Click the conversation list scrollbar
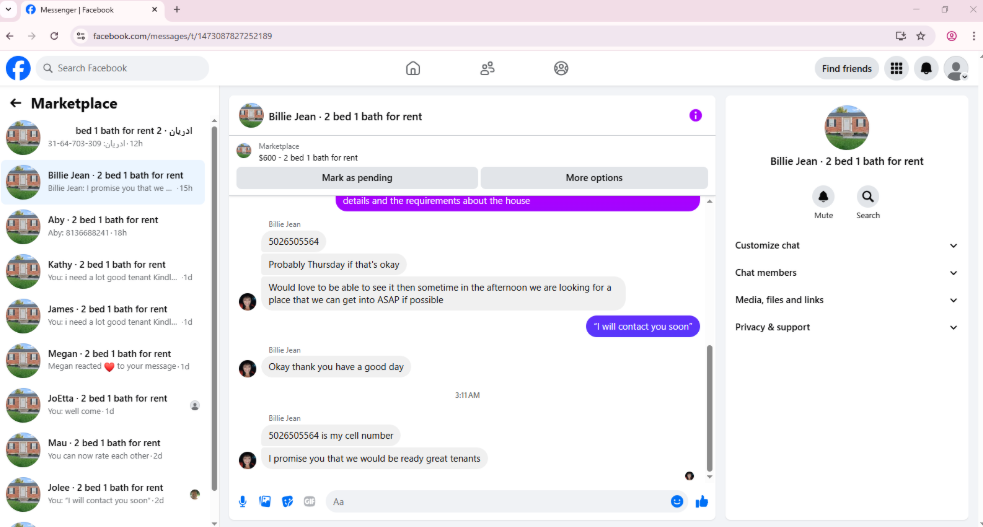This screenshot has height=527, width=983. pyautogui.click(x=214, y=307)
